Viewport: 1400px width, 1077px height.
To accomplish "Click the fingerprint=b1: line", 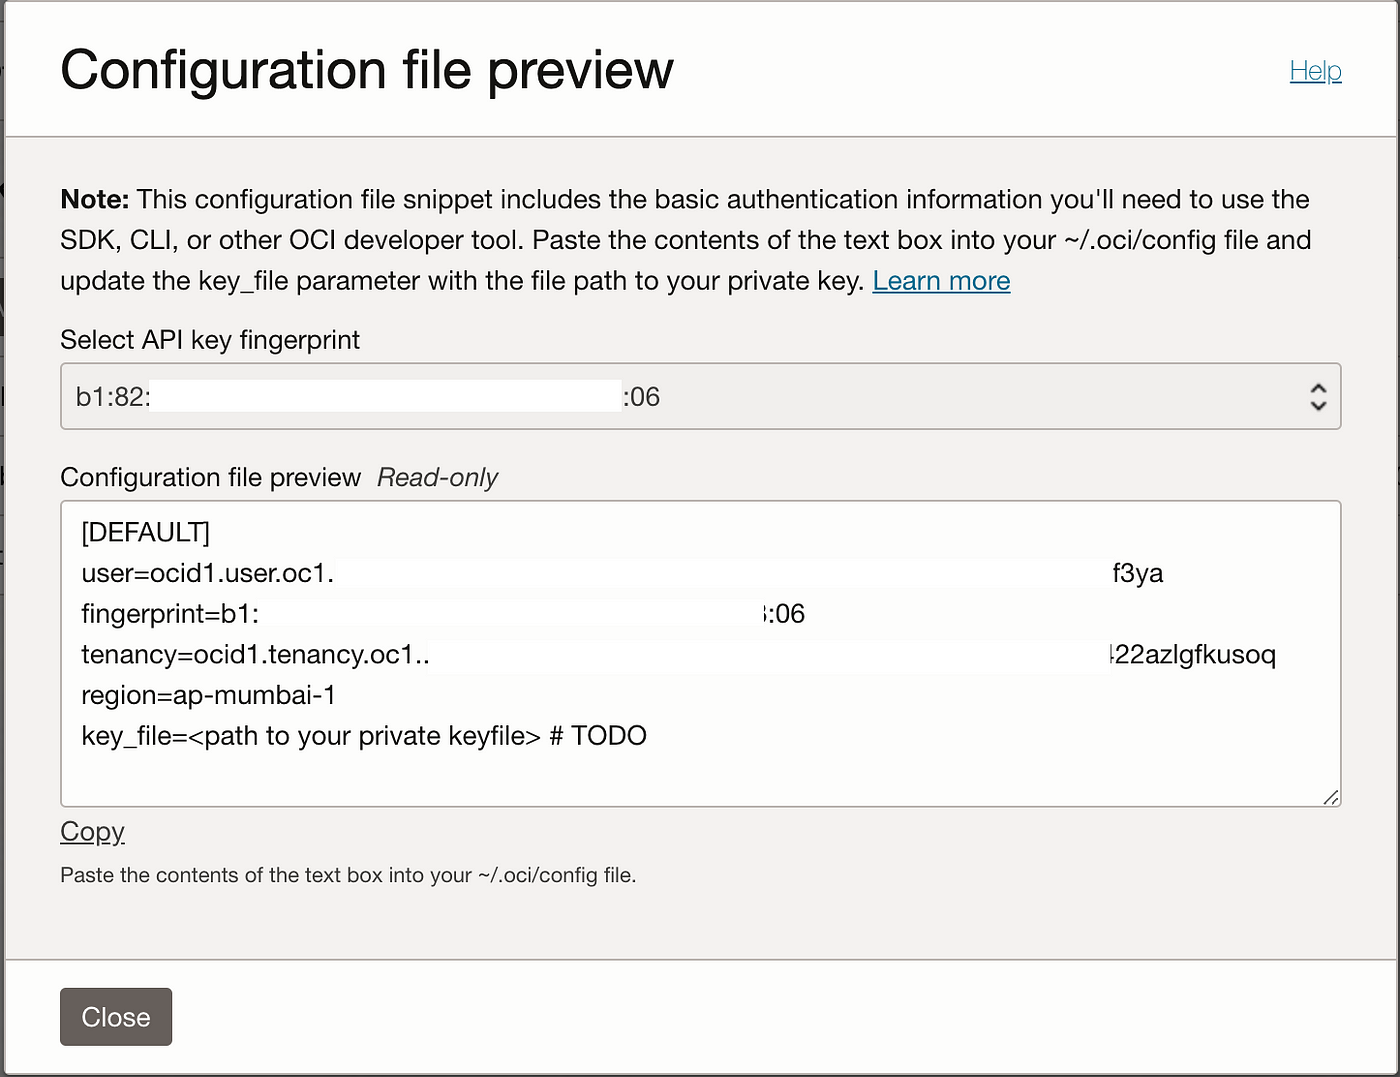I will pyautogui.click(x=443, y=614).
